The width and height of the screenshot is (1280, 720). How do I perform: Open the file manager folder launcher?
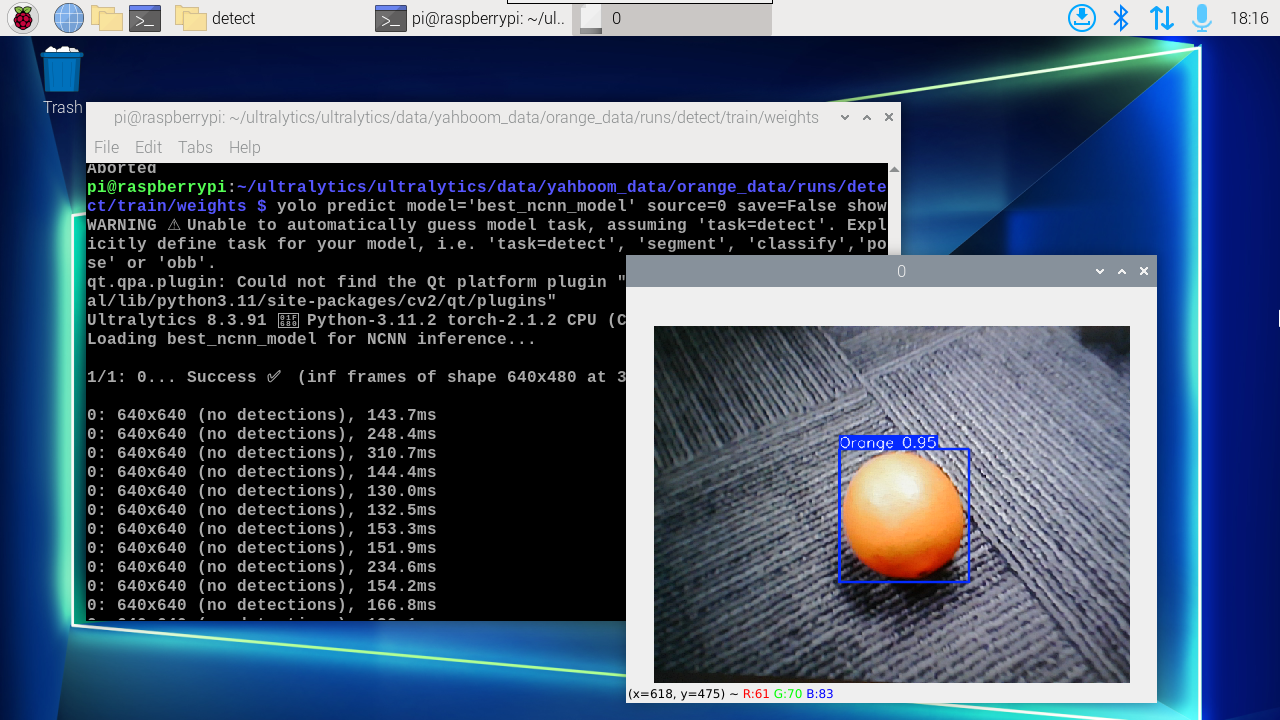tap(107, 18)
